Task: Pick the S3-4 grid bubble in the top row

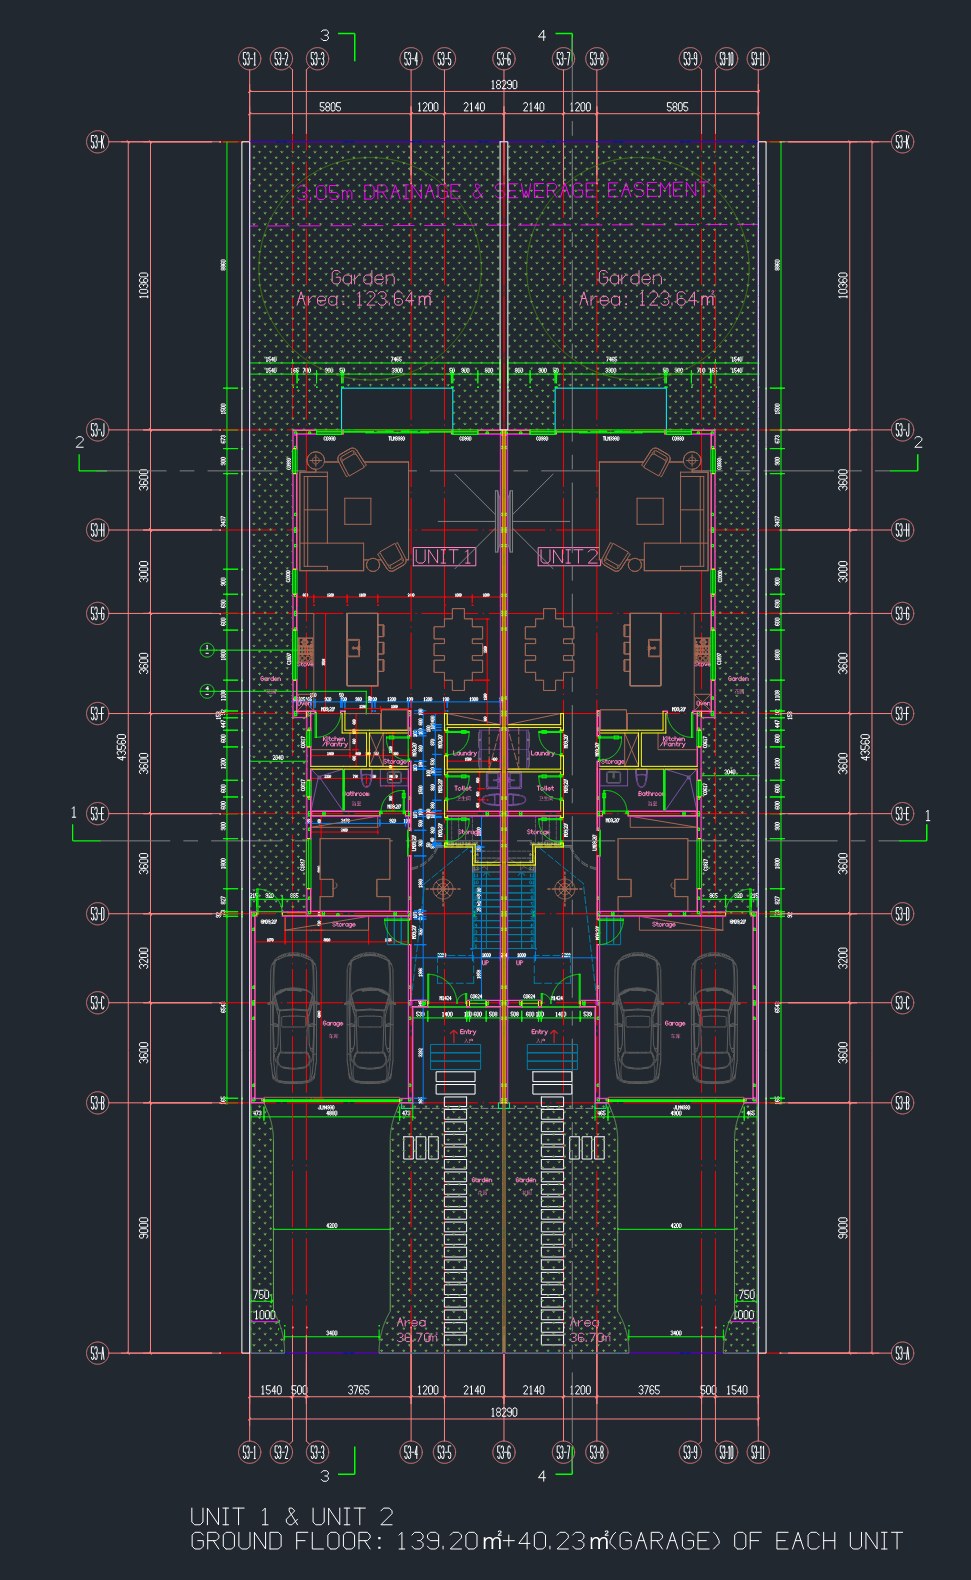Action: coord(411,60)
